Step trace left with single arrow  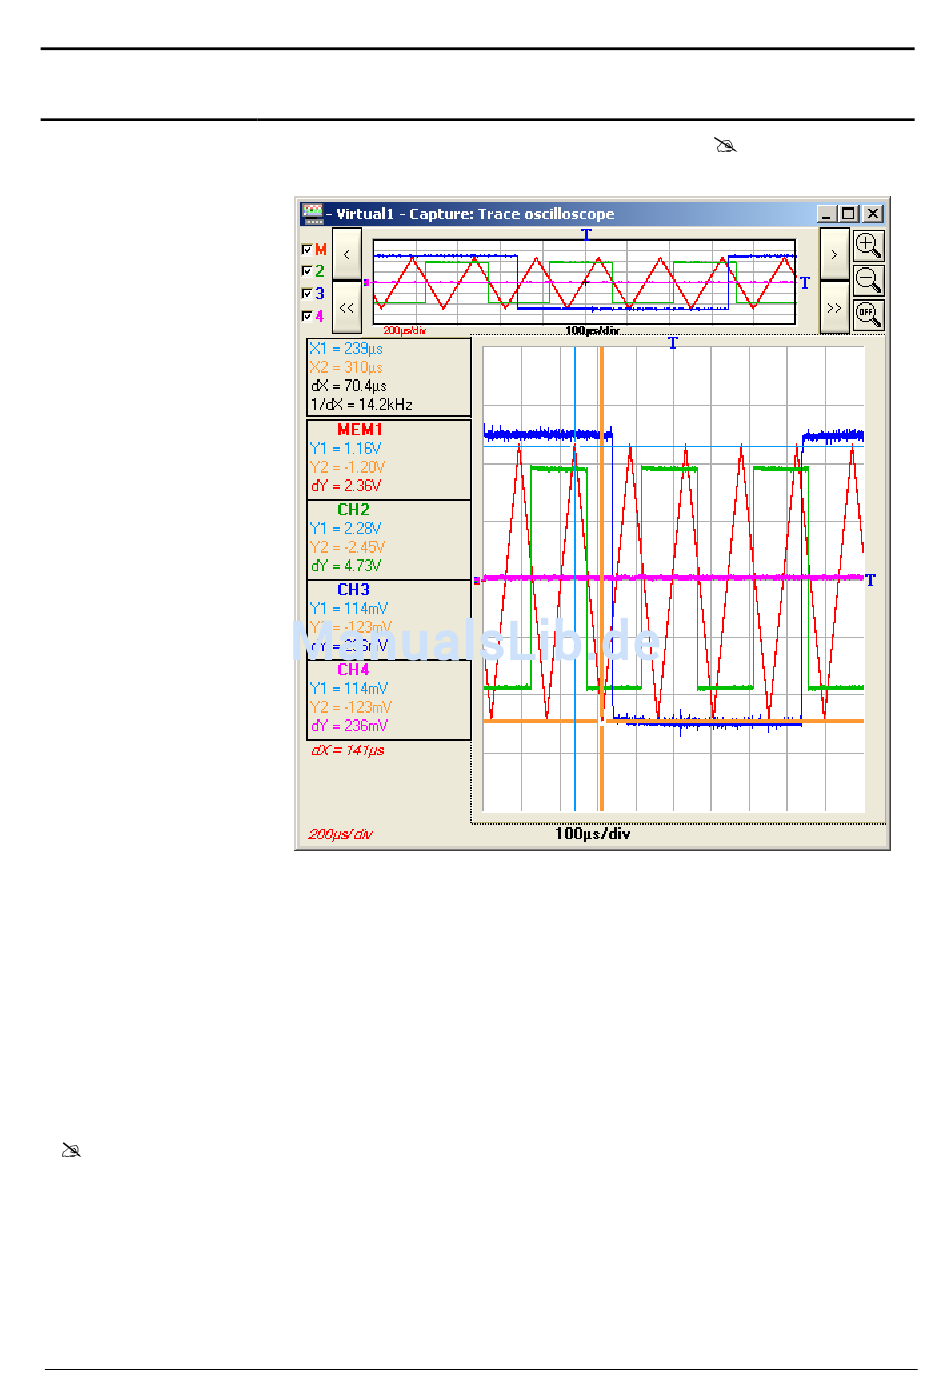click(347, 254)
